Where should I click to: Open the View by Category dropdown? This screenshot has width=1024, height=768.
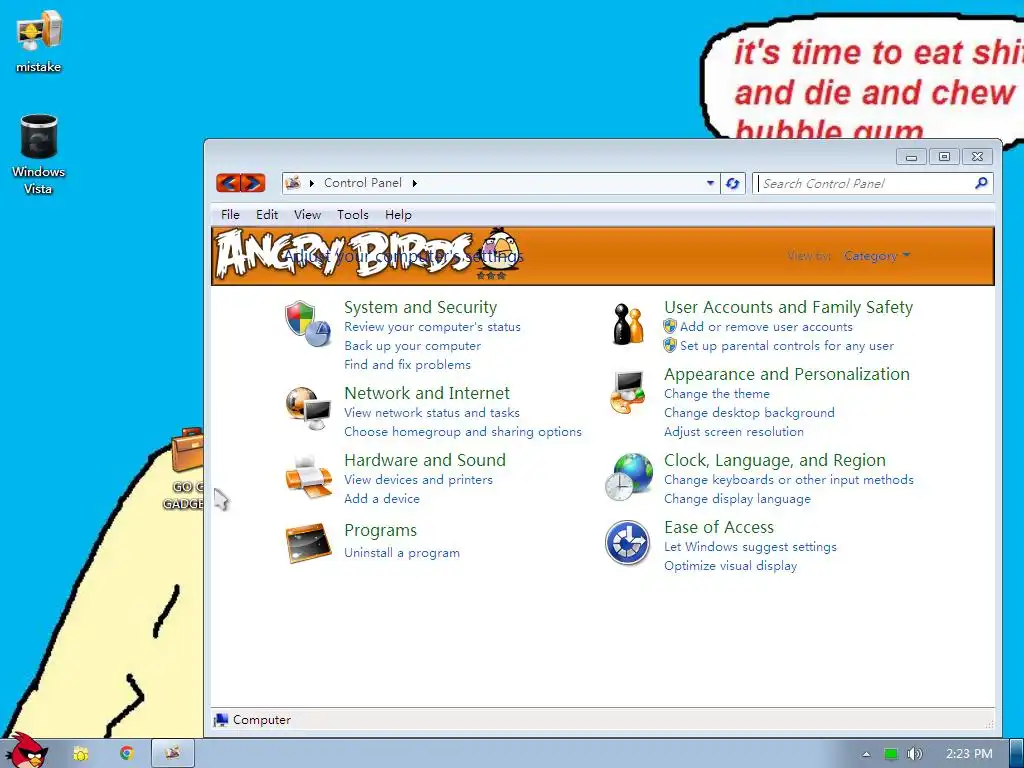click(876, 256)
